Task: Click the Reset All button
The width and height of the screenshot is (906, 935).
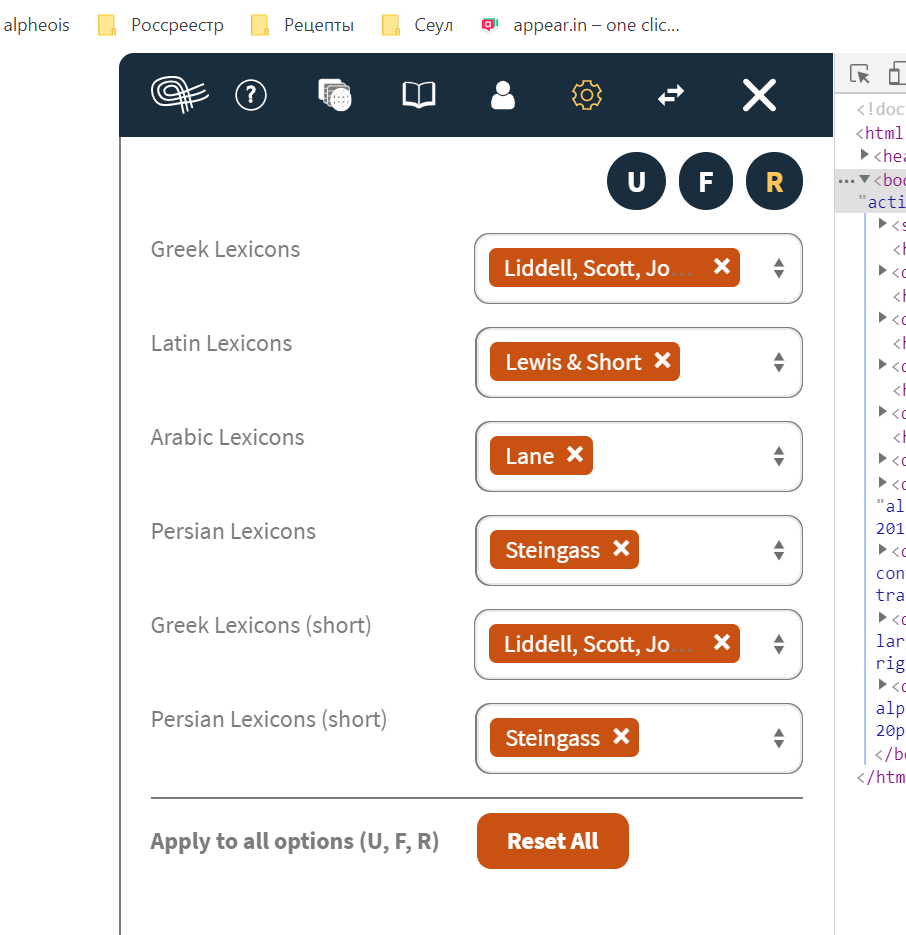Action: pos(552,841)
